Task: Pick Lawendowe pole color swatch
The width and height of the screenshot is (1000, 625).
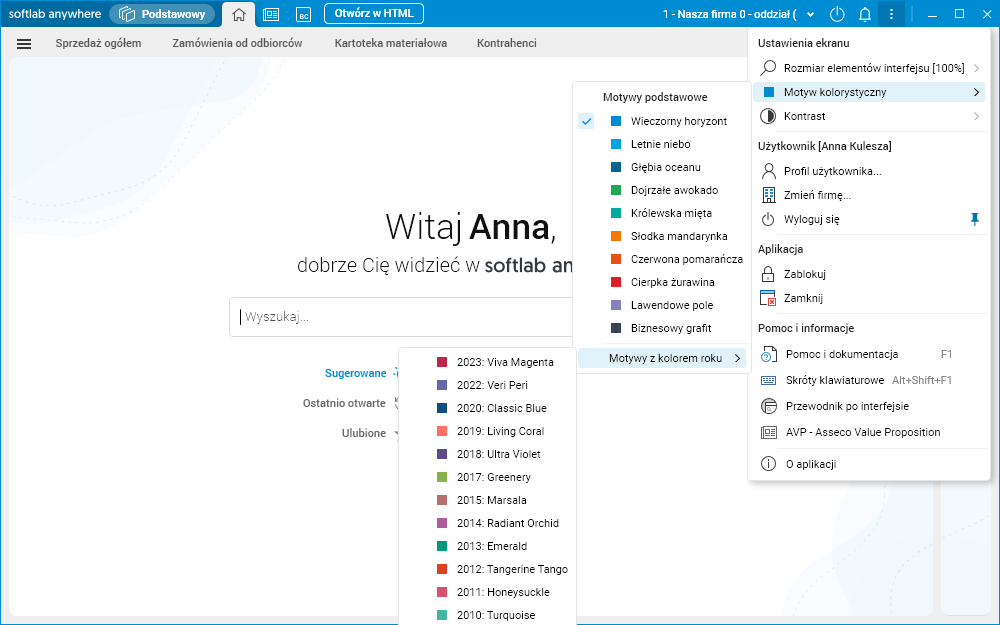Action: click(x=616, y=305)
